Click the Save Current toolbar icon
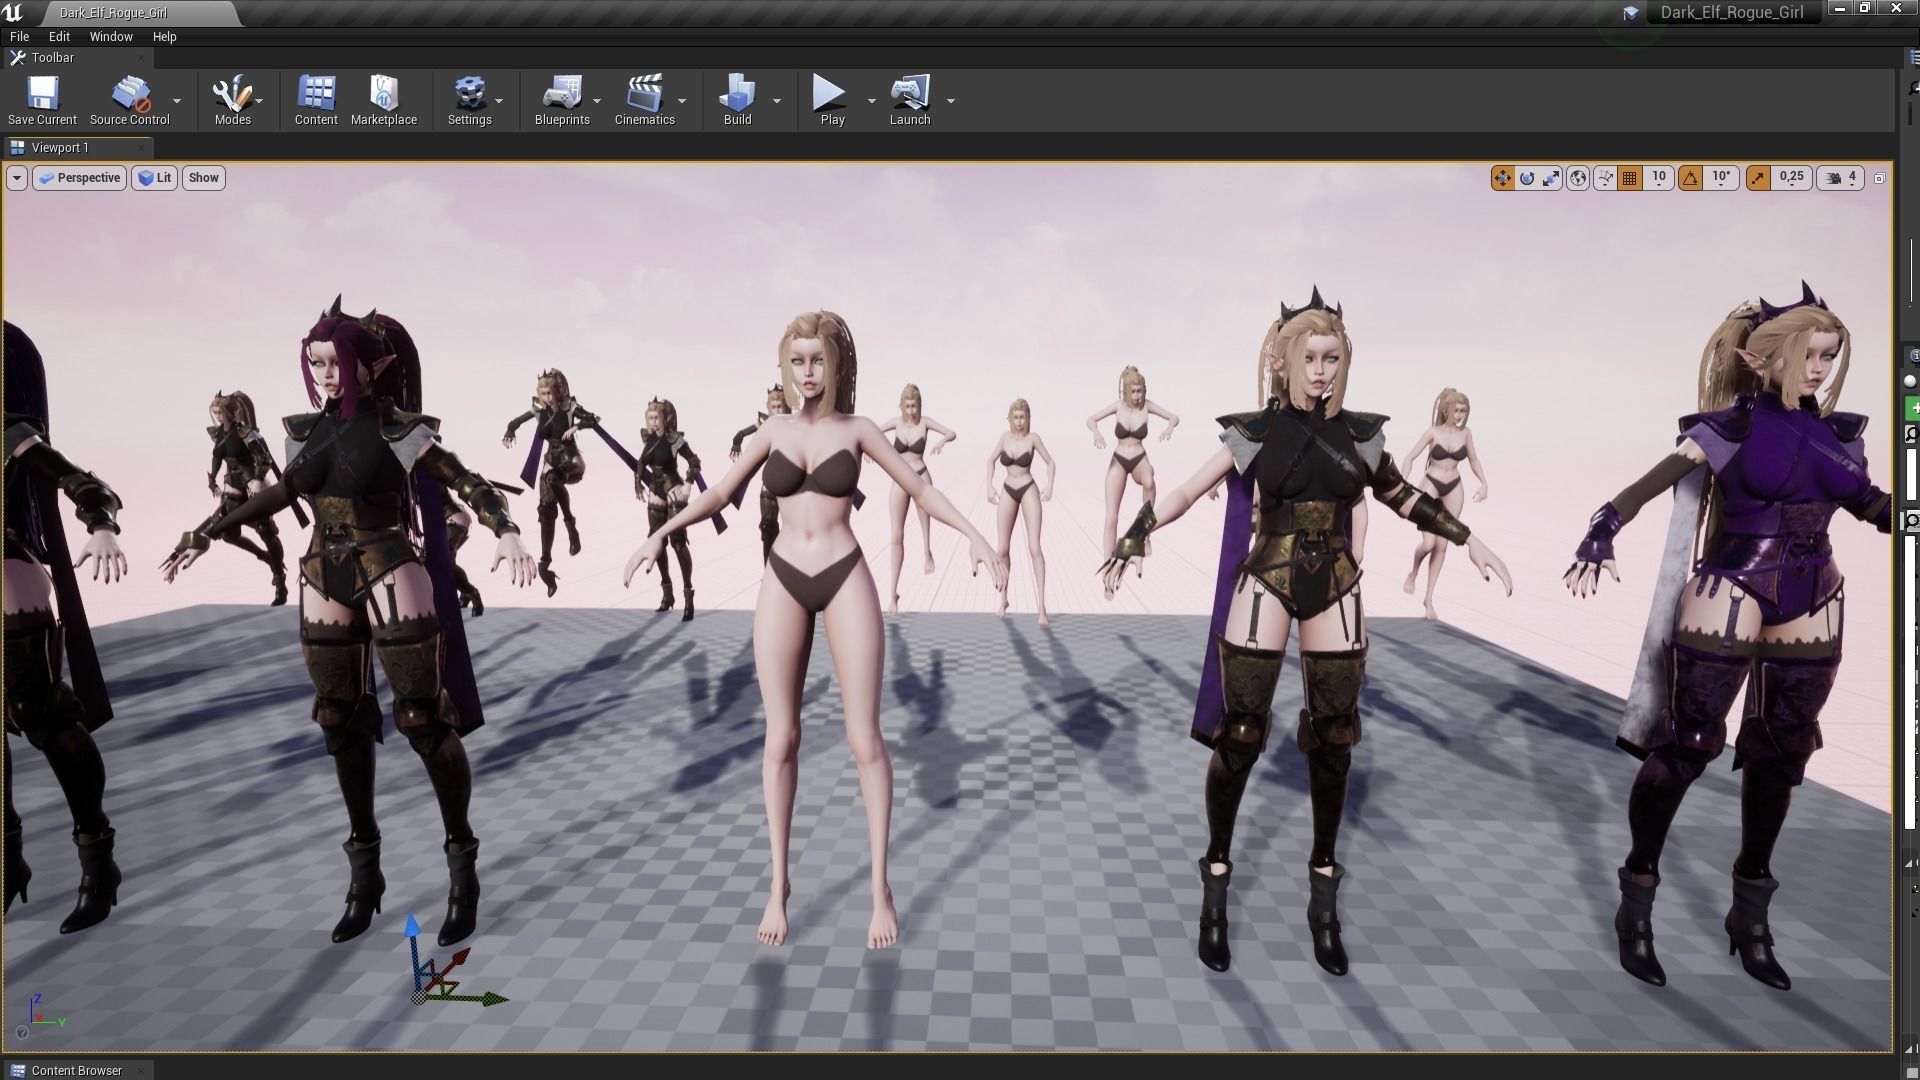This screenshot has width=1920, height=1080. (x=42, y=100)
